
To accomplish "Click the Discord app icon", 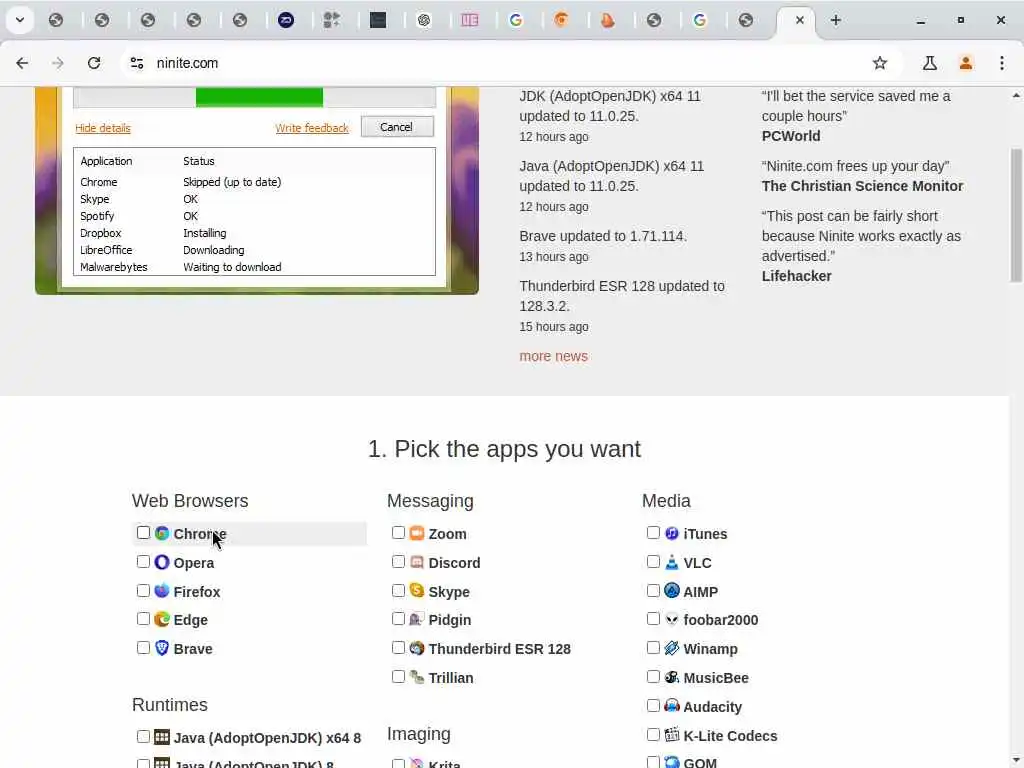I will 417,562.
